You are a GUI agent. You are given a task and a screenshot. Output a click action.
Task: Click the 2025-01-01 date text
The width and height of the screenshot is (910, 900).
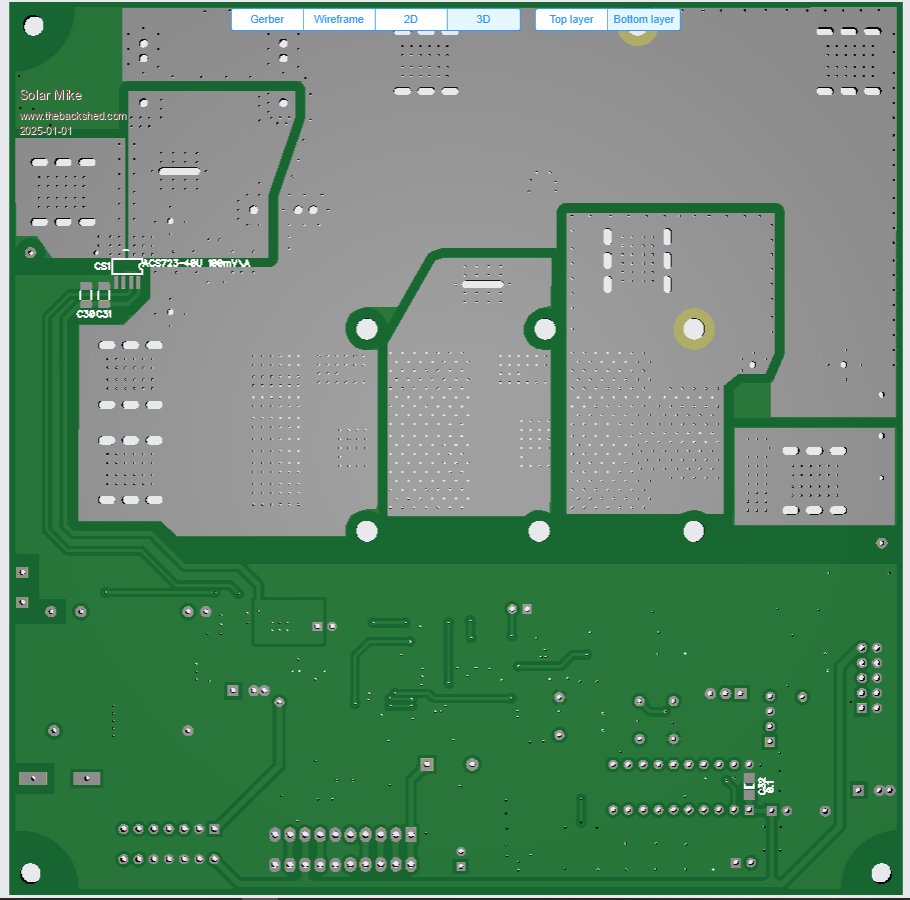[x=46, y=131]
